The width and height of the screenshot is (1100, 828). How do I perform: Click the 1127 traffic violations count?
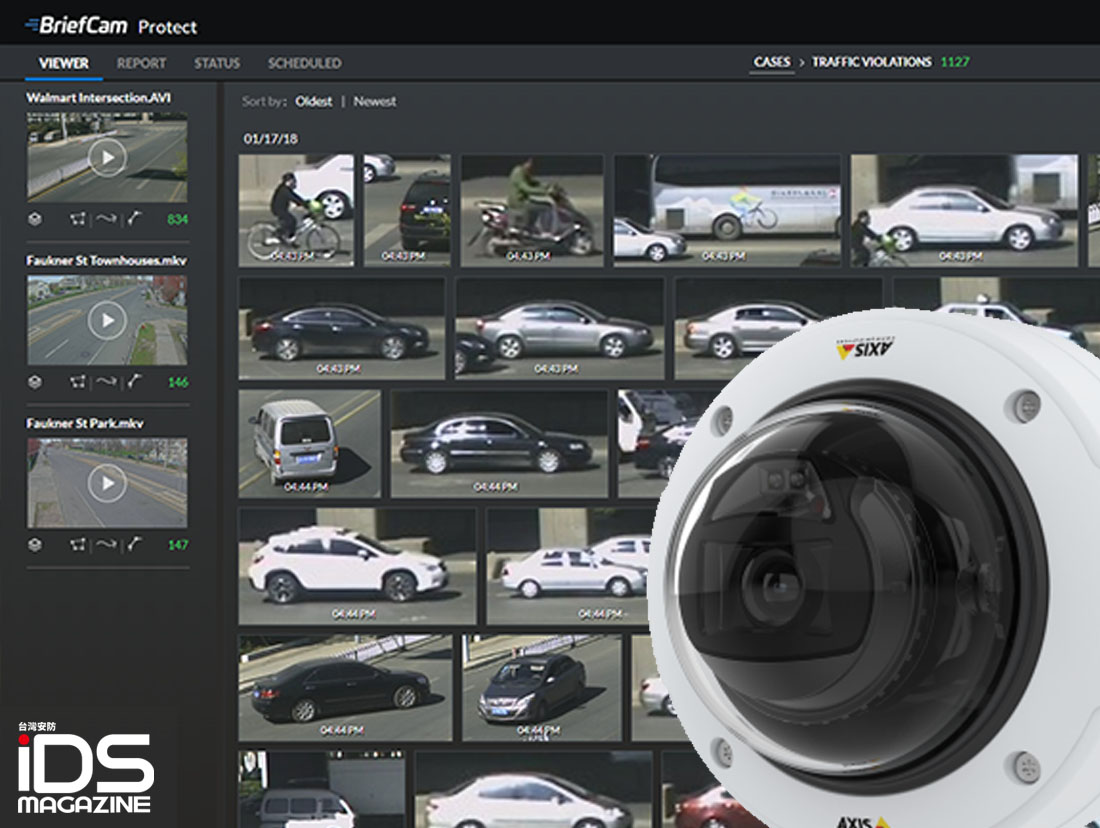[x=955, y=62]
